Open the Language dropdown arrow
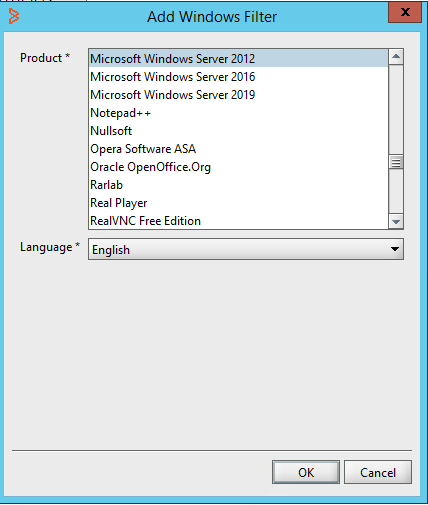Screen dimensions: 428x505 point(395,249)
